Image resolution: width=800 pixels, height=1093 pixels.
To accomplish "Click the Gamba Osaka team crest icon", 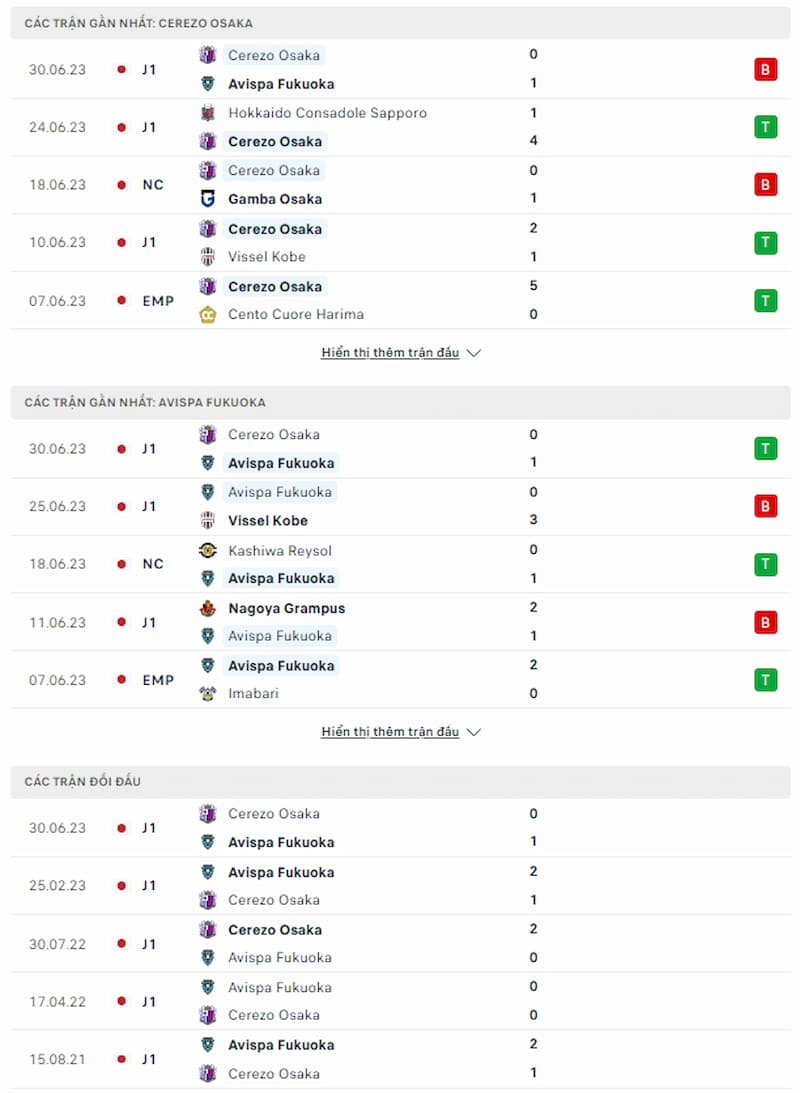I will point(208,199).
